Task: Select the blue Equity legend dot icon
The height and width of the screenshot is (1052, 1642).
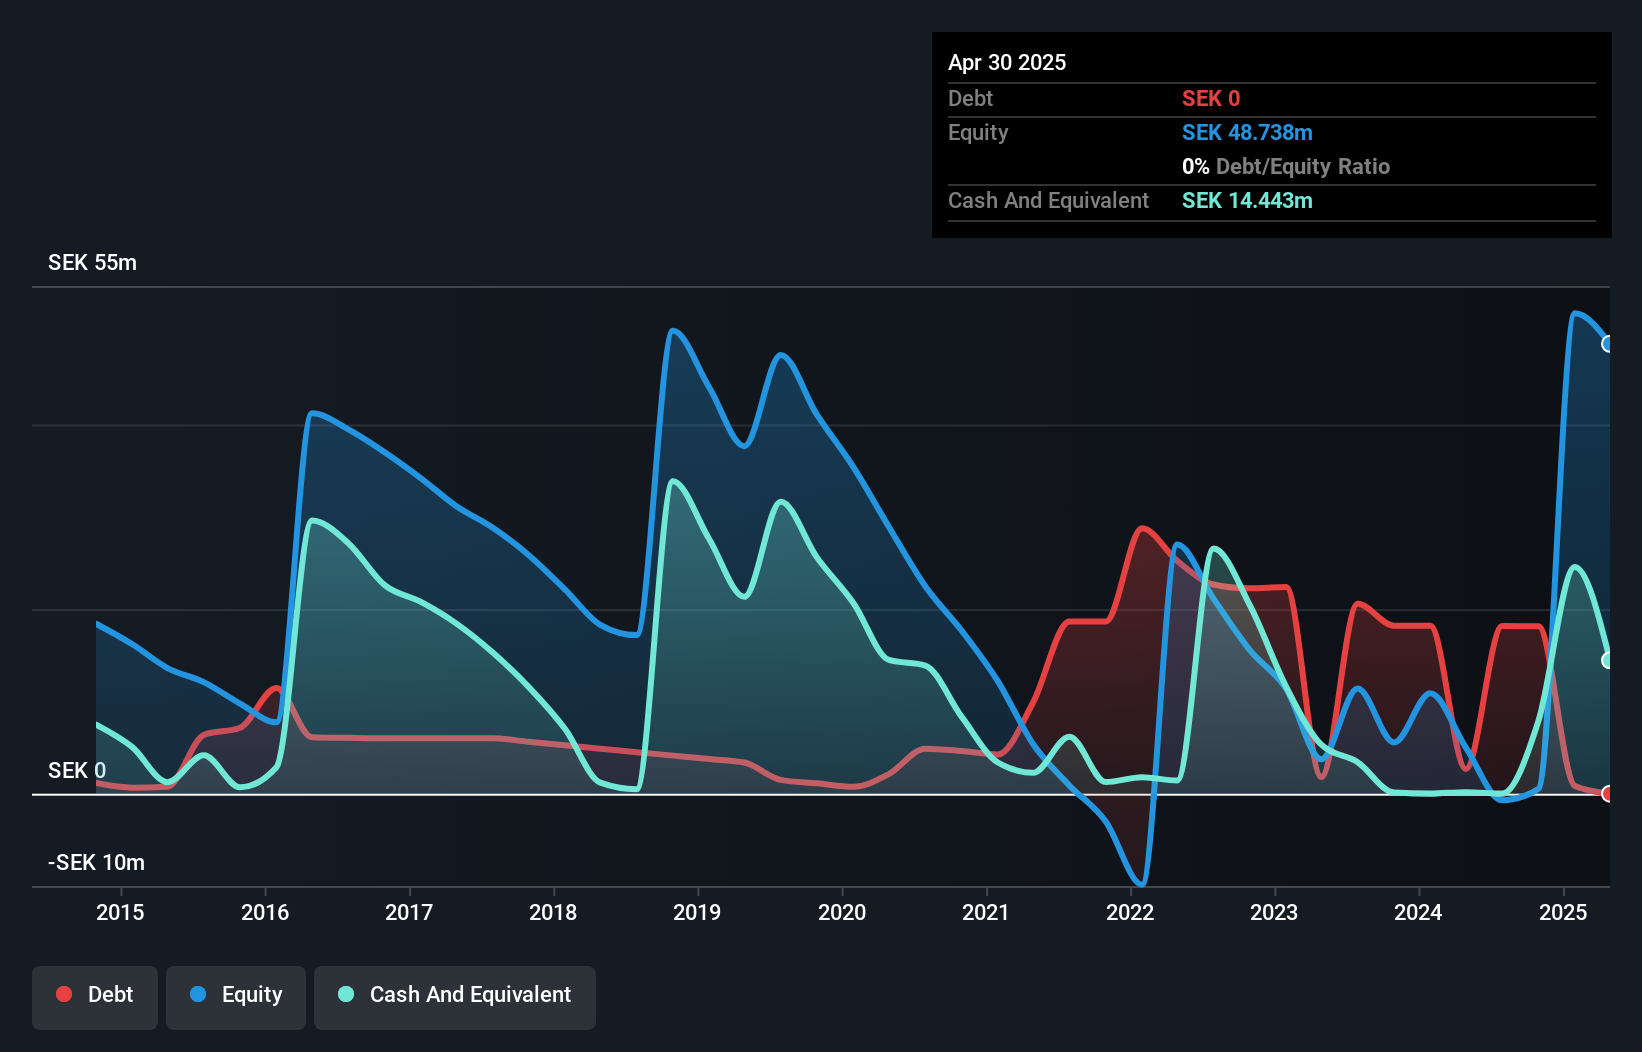Action: (x=200, y=995)
